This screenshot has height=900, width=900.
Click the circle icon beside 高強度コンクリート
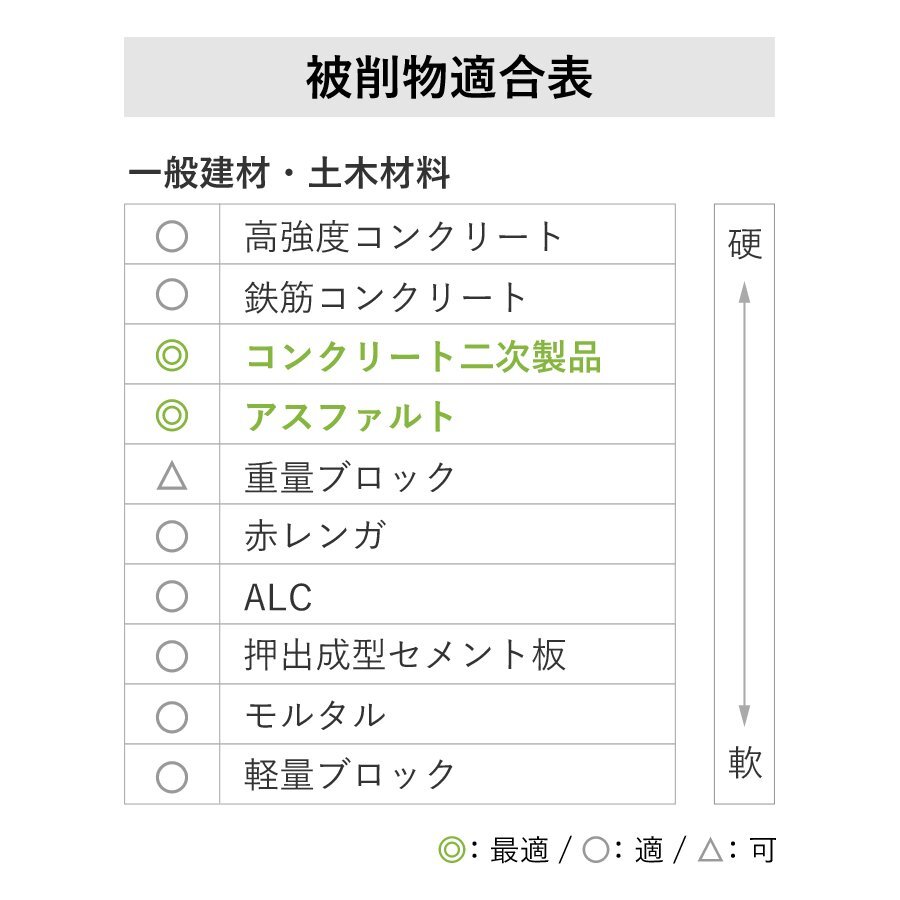click(x=172, y=236)
